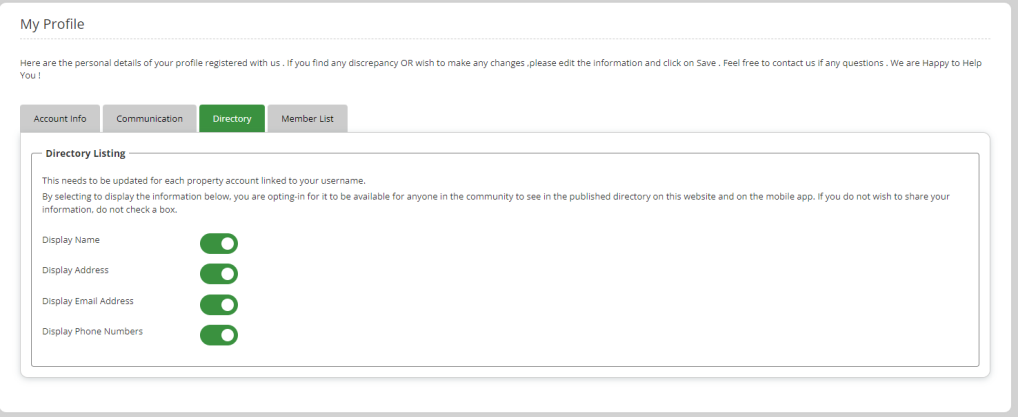This screenshot has width=1018, height=417.
Task: Click the My Profile page heading
Action: point(52,24)
